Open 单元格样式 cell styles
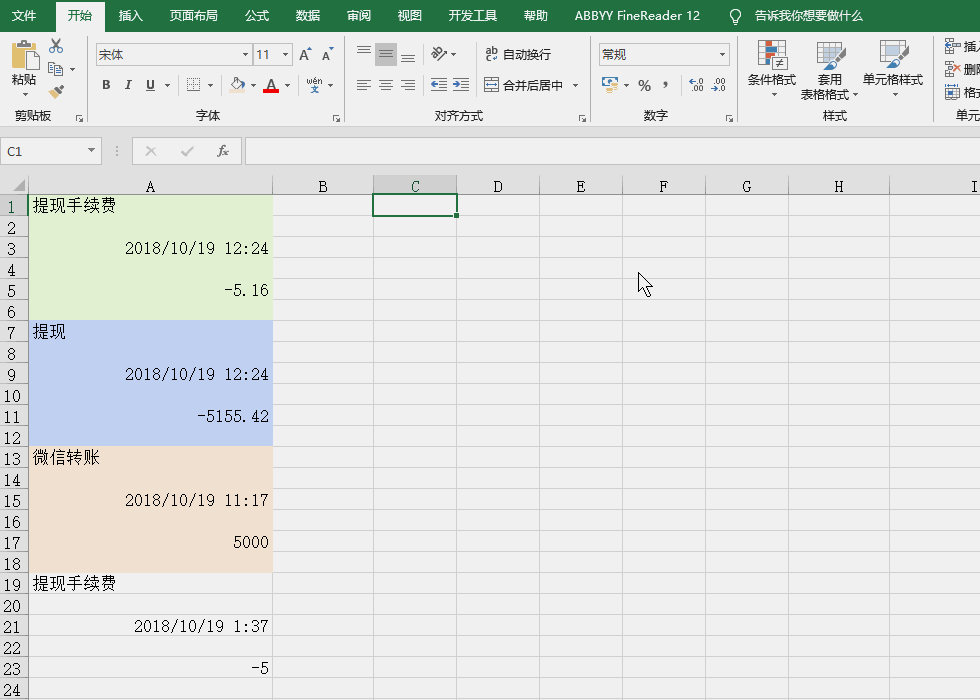 coord(893,69)
